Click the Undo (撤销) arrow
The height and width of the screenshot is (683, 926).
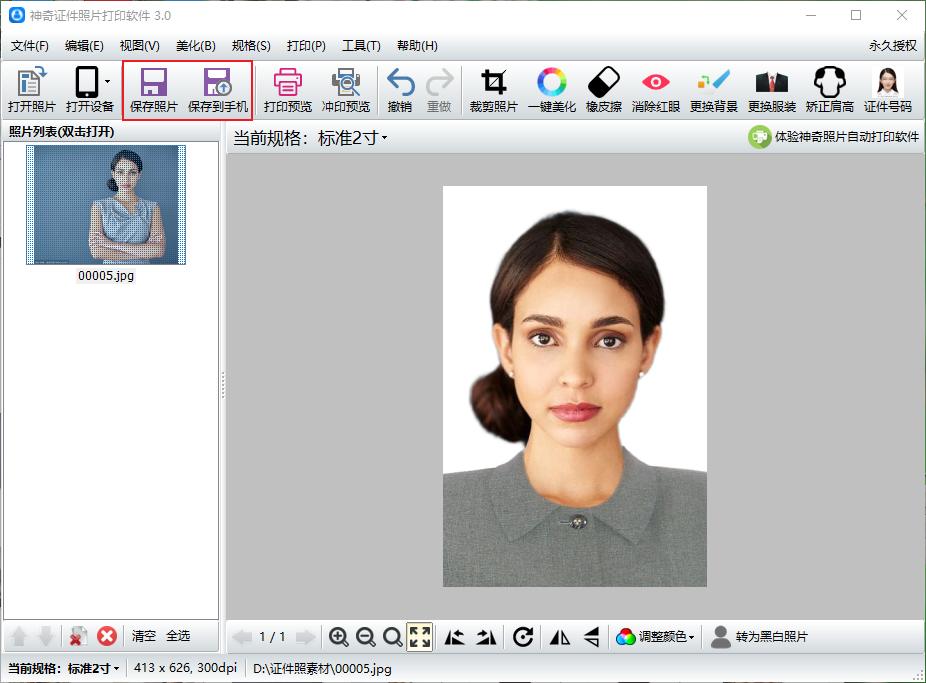coord(400,82)
